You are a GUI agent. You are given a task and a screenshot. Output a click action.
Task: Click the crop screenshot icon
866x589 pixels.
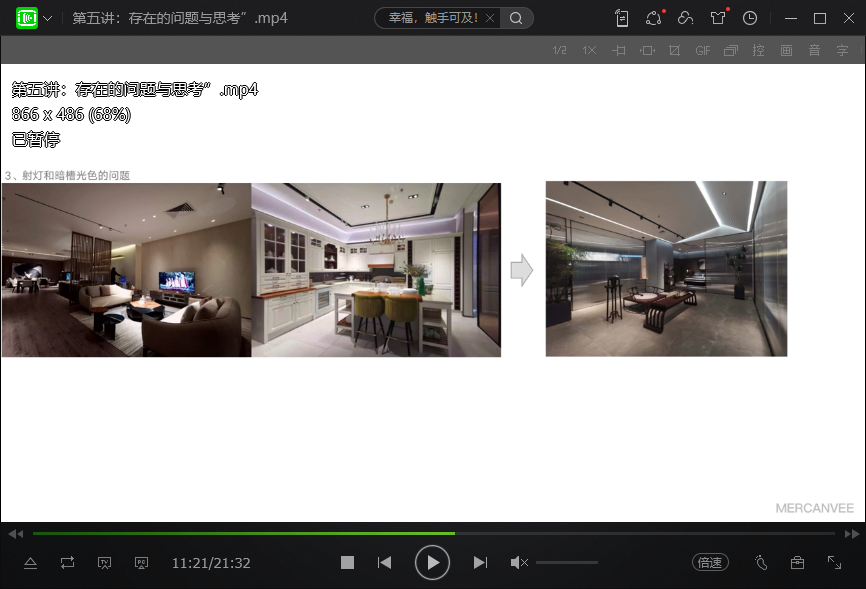pyautogui.click(x=674, y=50)
